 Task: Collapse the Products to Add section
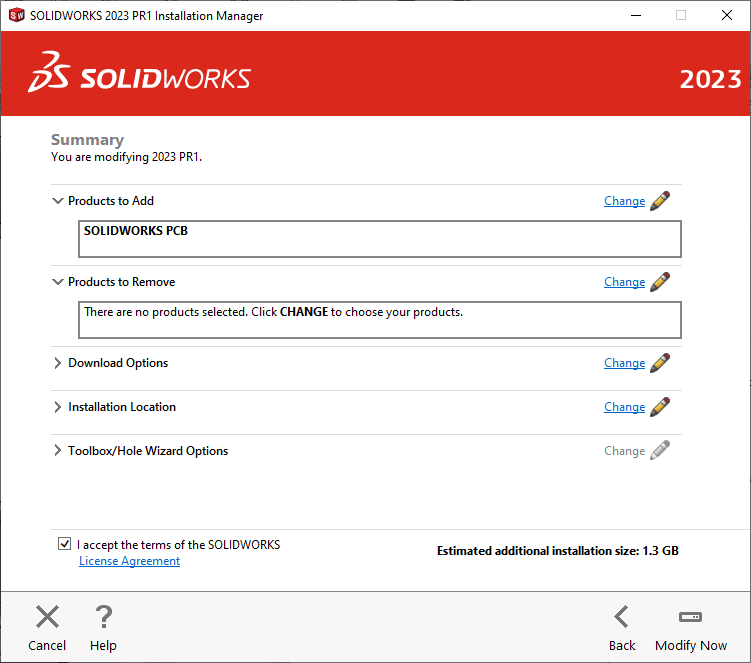click(x=57, y=201)
